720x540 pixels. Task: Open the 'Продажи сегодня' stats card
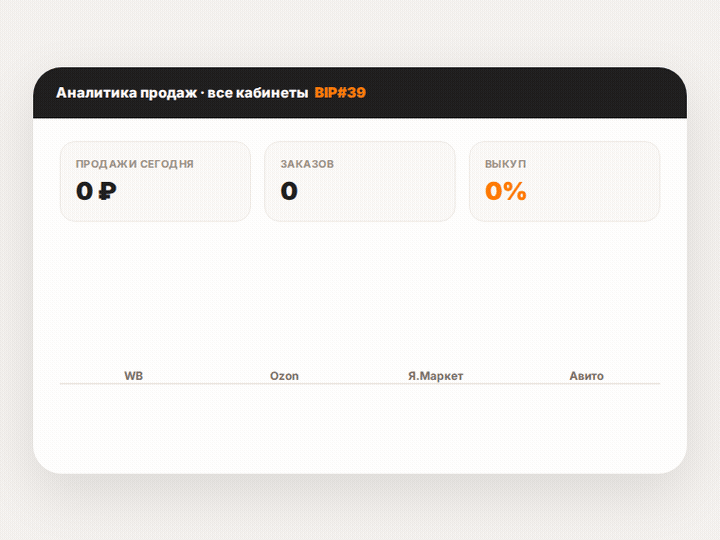155,181
